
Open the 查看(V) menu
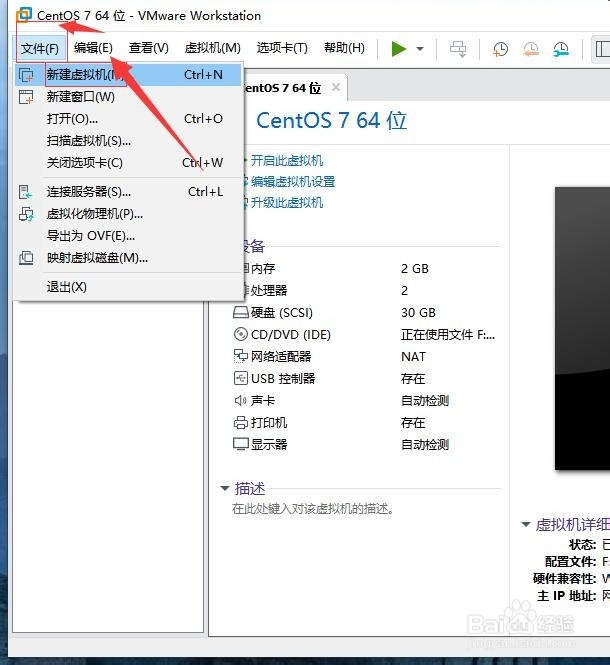pyautogui.click(x=148, y=48)
